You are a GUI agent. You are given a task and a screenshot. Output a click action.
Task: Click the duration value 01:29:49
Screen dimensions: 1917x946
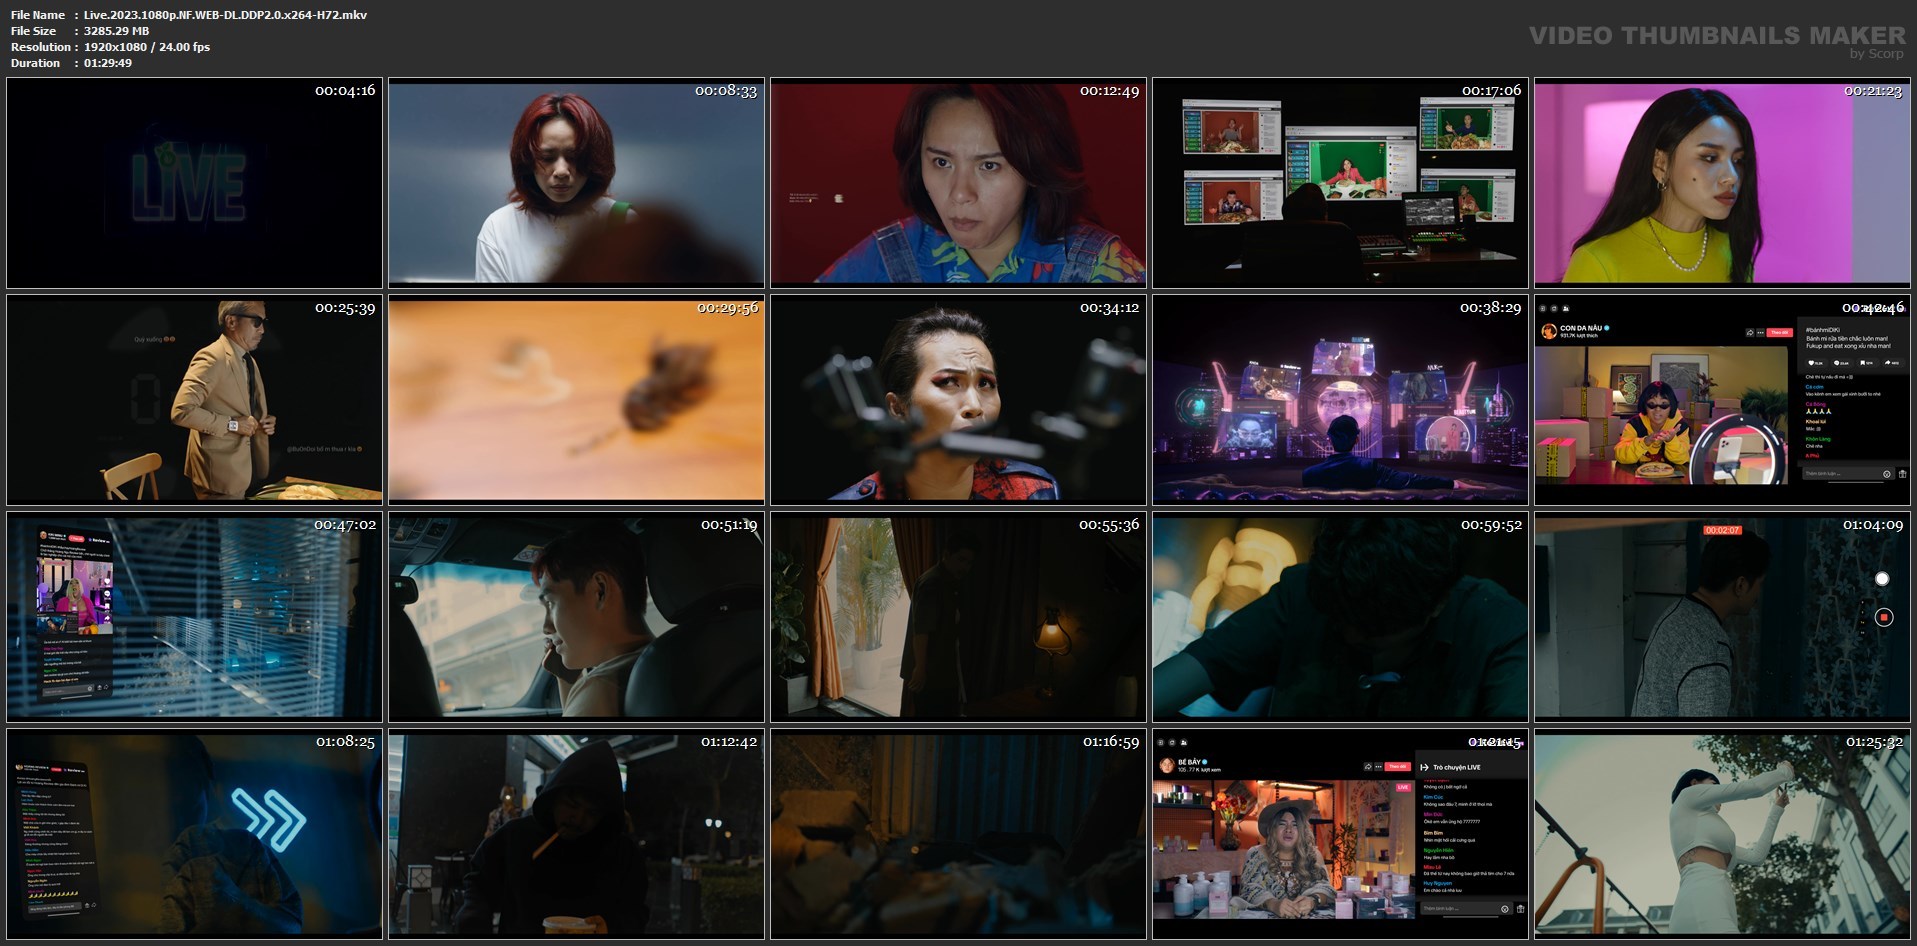108,63
